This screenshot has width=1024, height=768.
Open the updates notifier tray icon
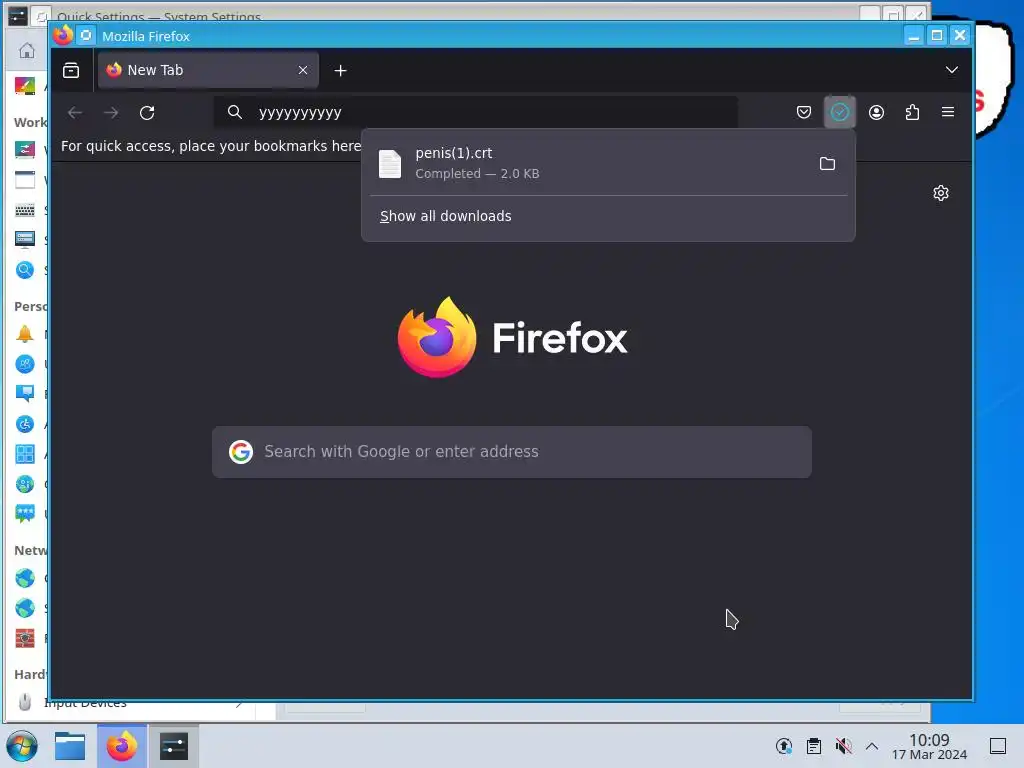784,746
